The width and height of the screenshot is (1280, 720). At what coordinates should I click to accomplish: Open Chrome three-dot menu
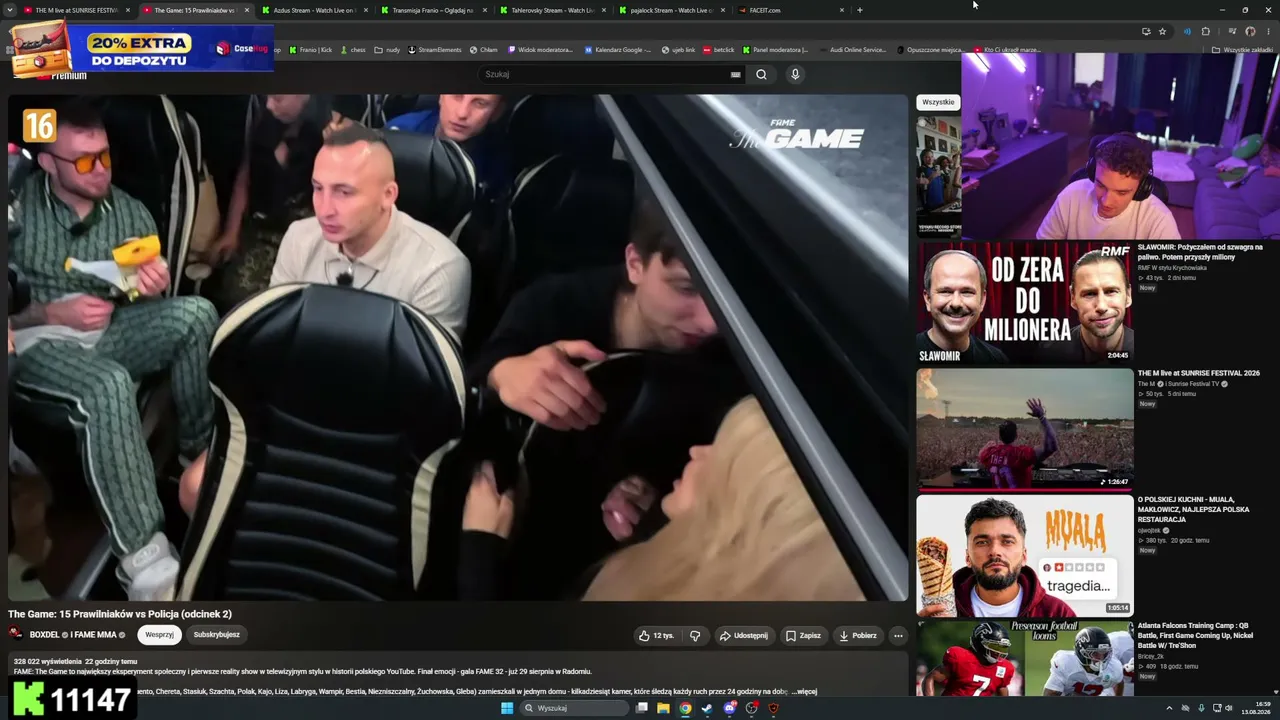tap(1268, 31)
